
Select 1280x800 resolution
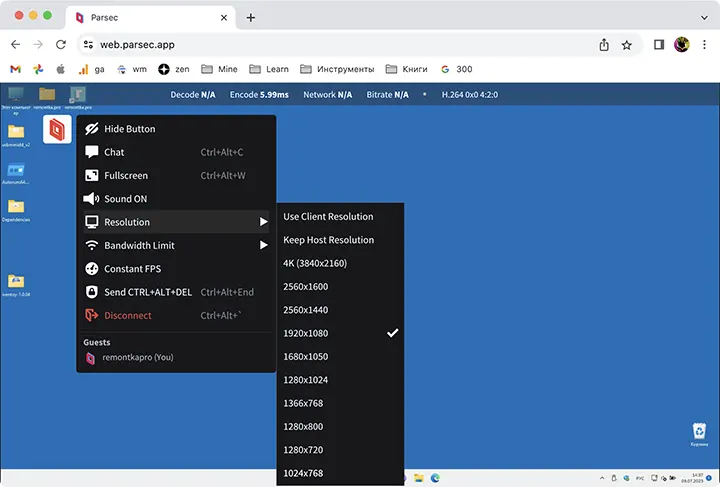click(340, 426)
